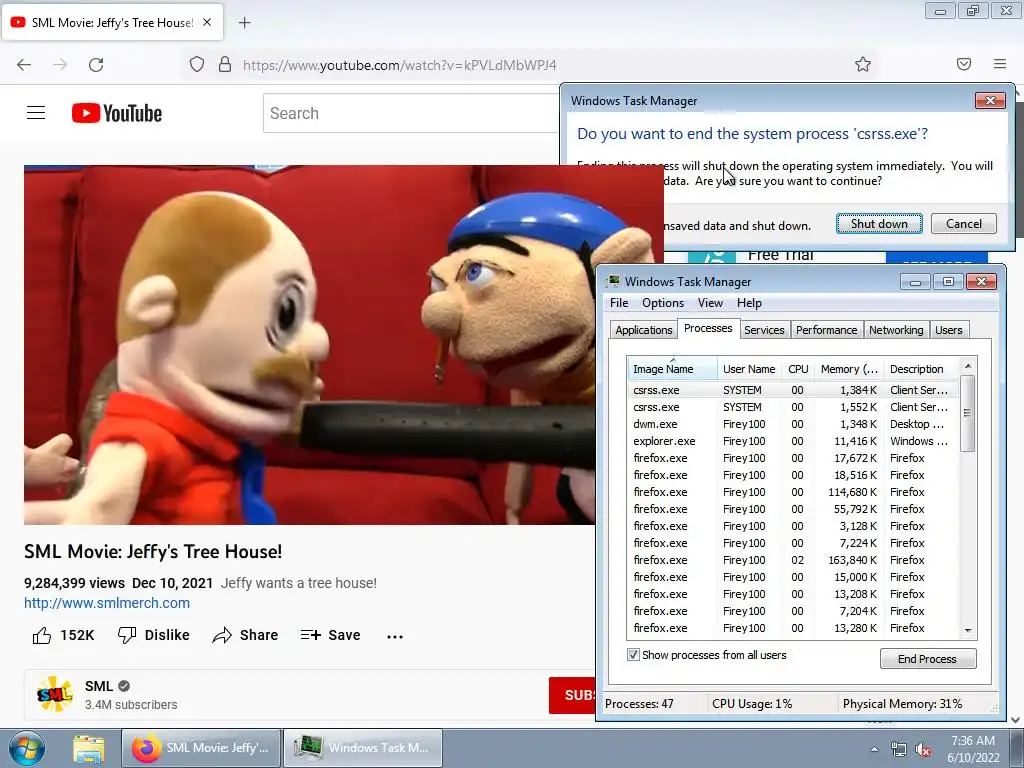This screenshot has width=1024, height=768.
Task: Go to the YouTube home logo
Action: pyautogui.click(x=117, y=113)
